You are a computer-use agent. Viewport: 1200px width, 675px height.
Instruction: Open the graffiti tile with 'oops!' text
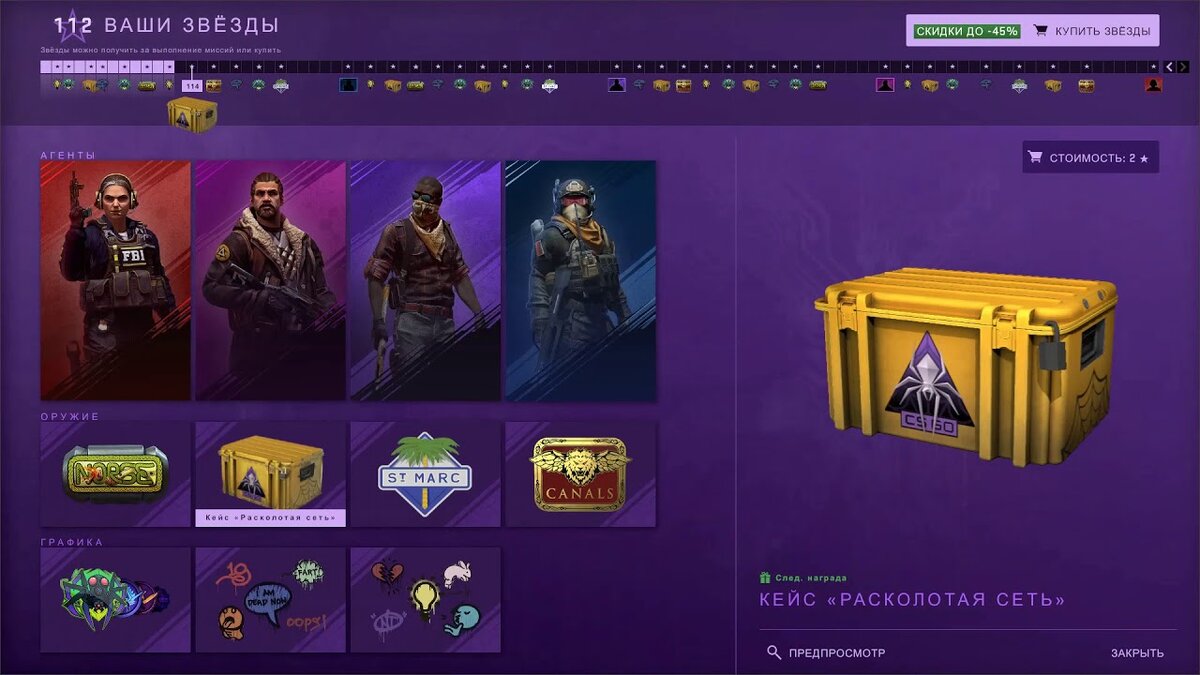pos(270,599)
